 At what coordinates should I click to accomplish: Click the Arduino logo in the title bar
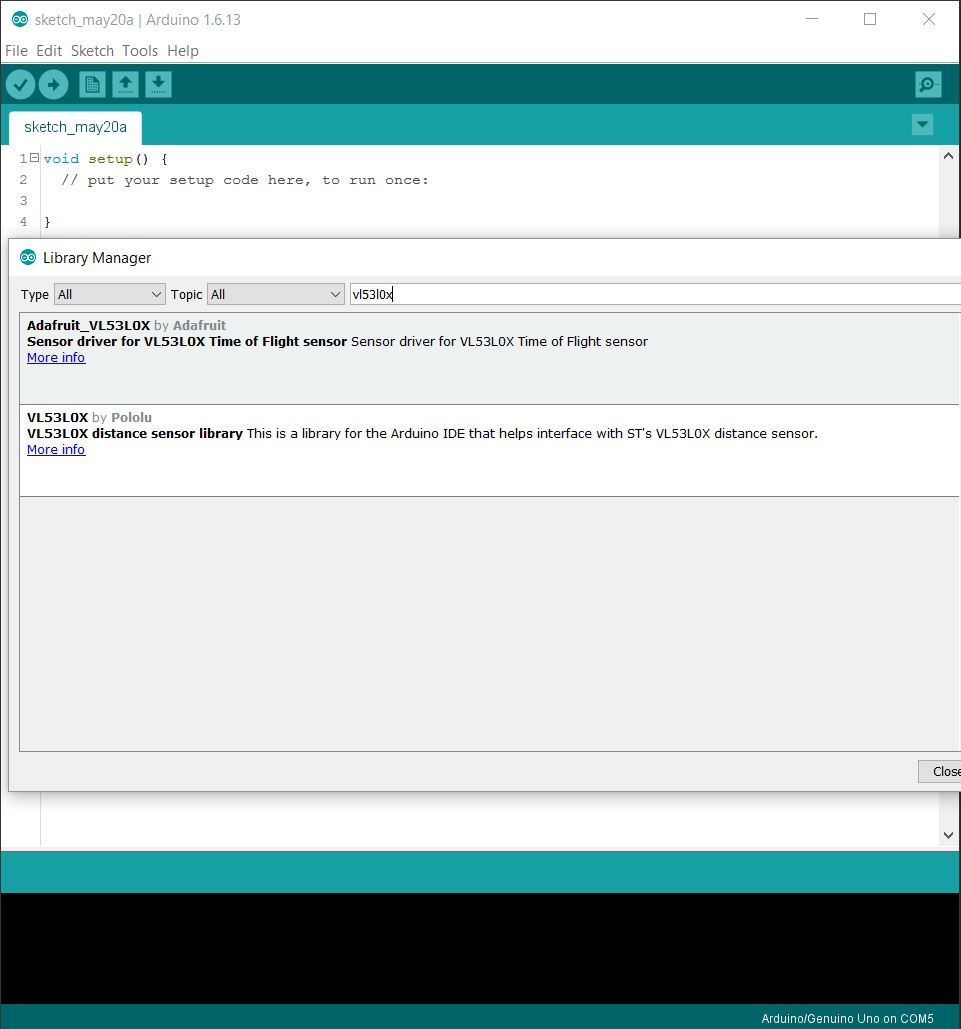pos(20,20)
